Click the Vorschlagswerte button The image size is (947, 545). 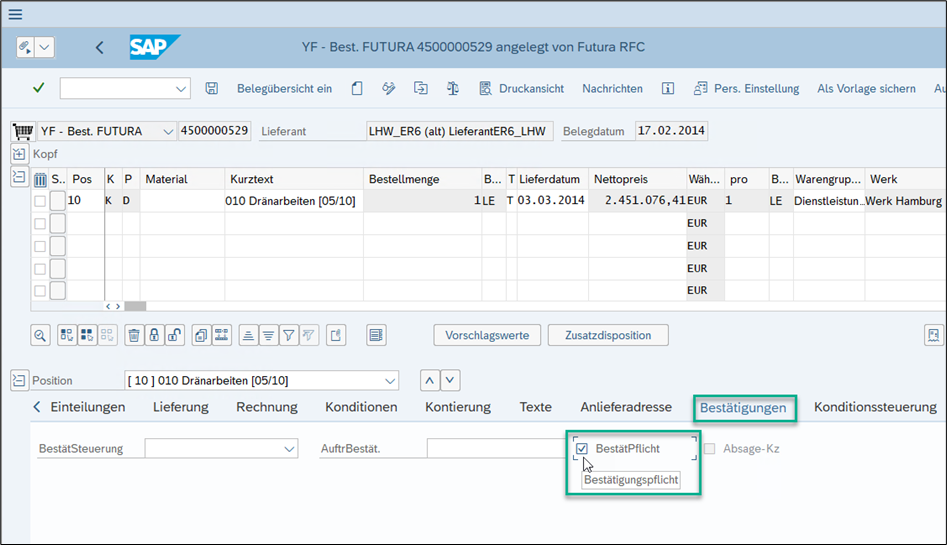[x=487, y=335]
